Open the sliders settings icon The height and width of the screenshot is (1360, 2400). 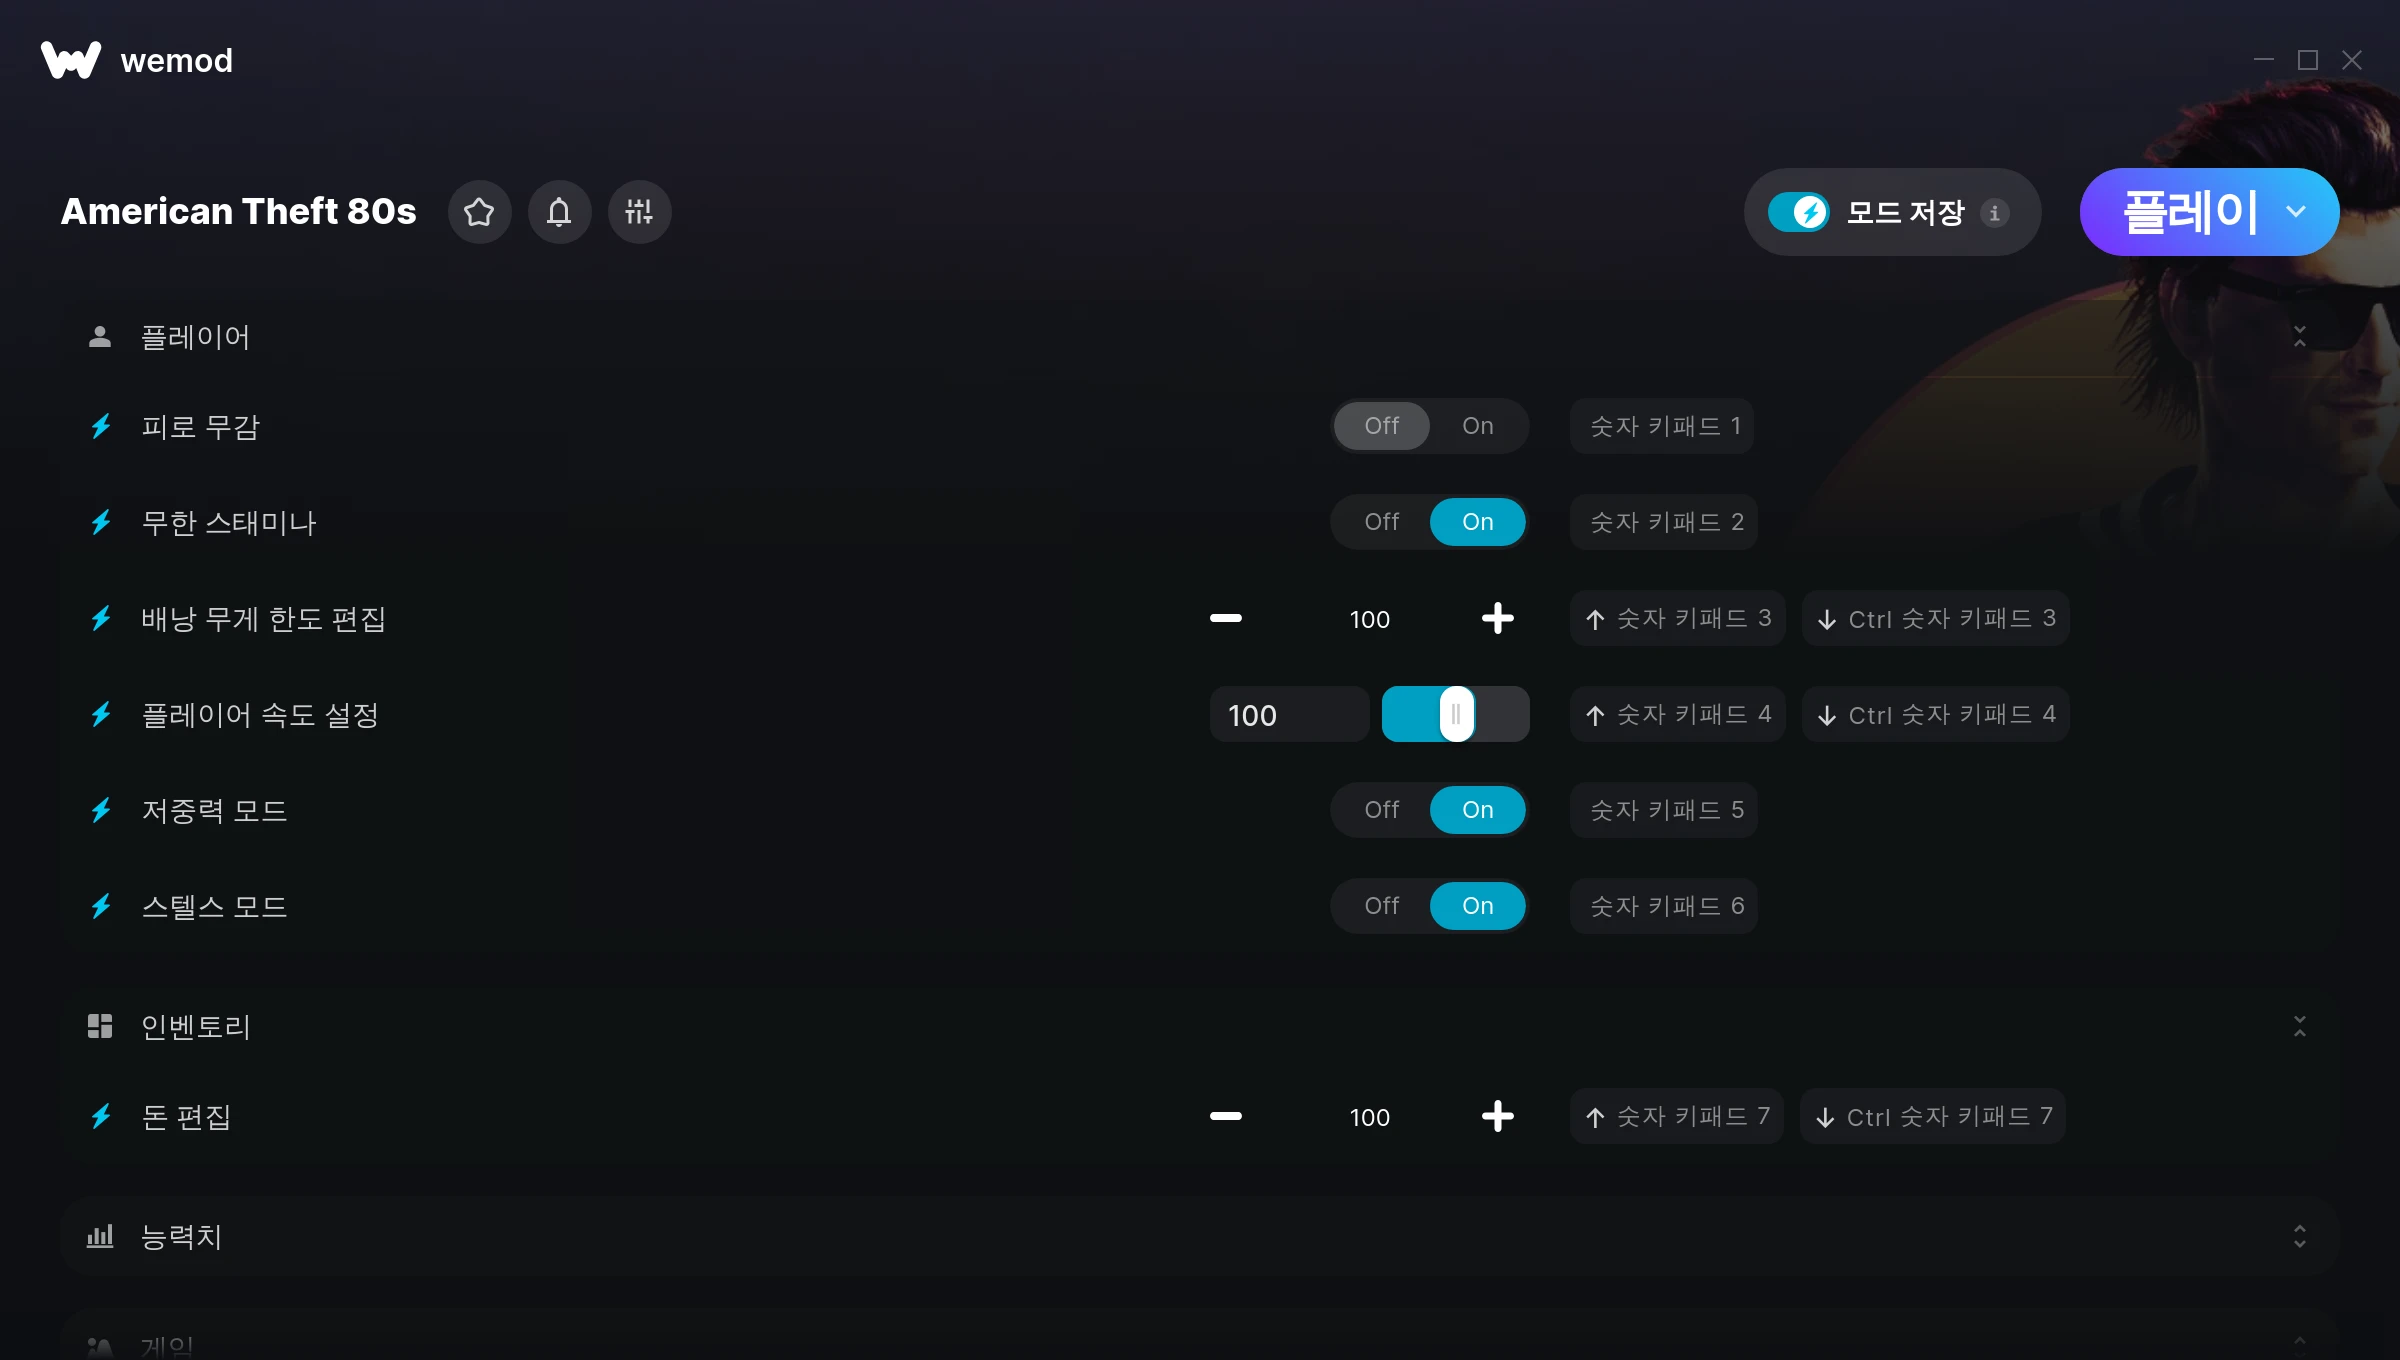(x=639, y=212)
